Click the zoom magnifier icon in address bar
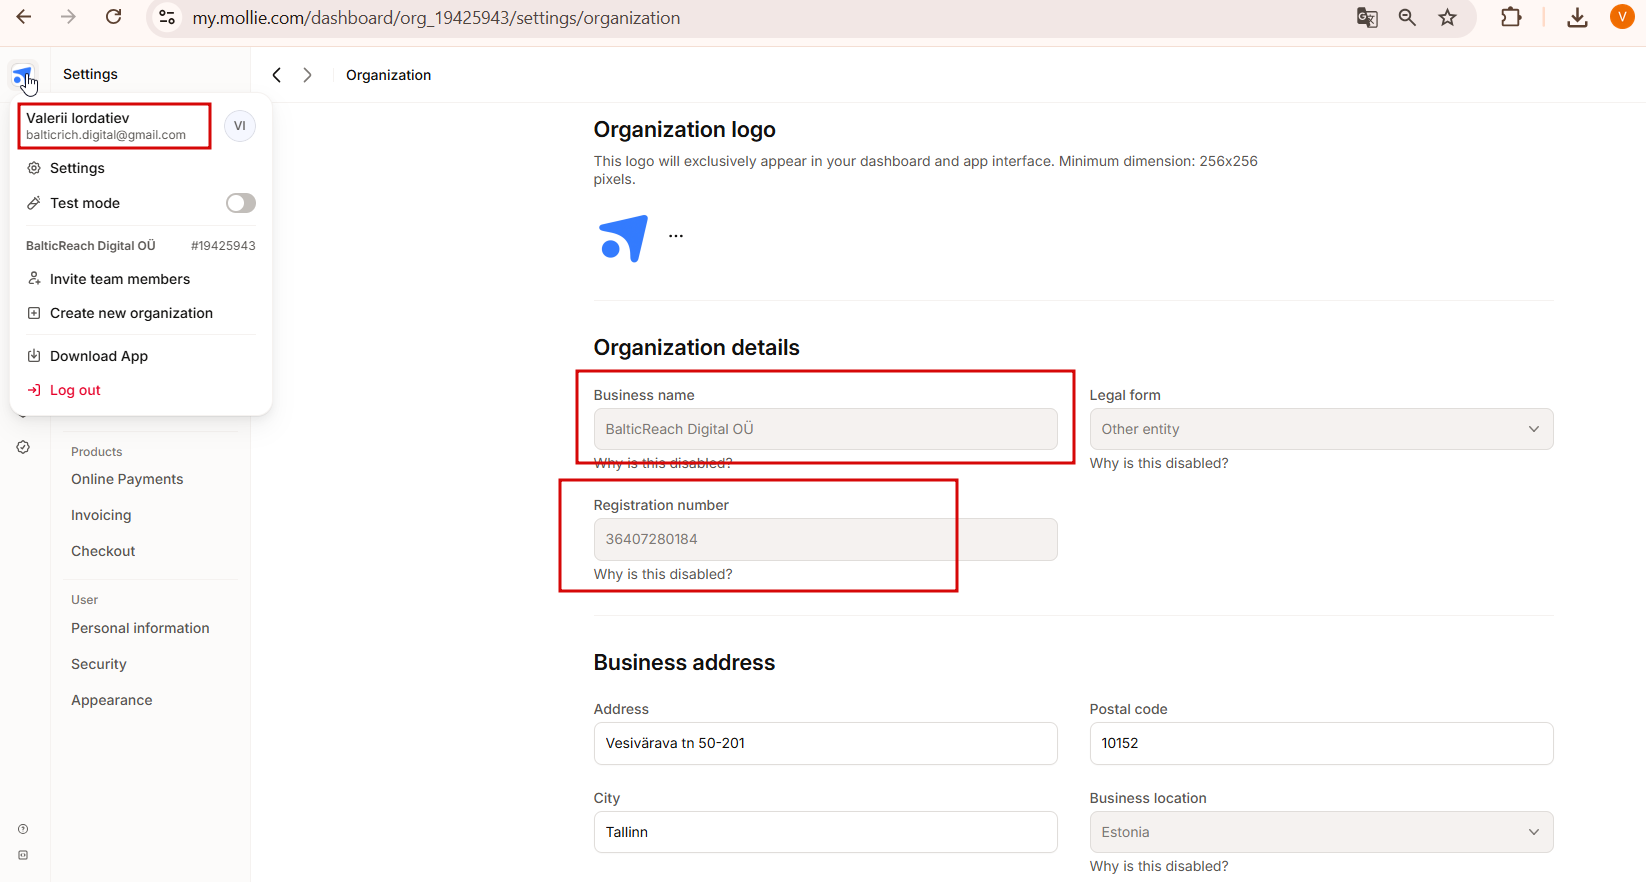Viewport: 1646px width, 882px height. pos(1407,18)
